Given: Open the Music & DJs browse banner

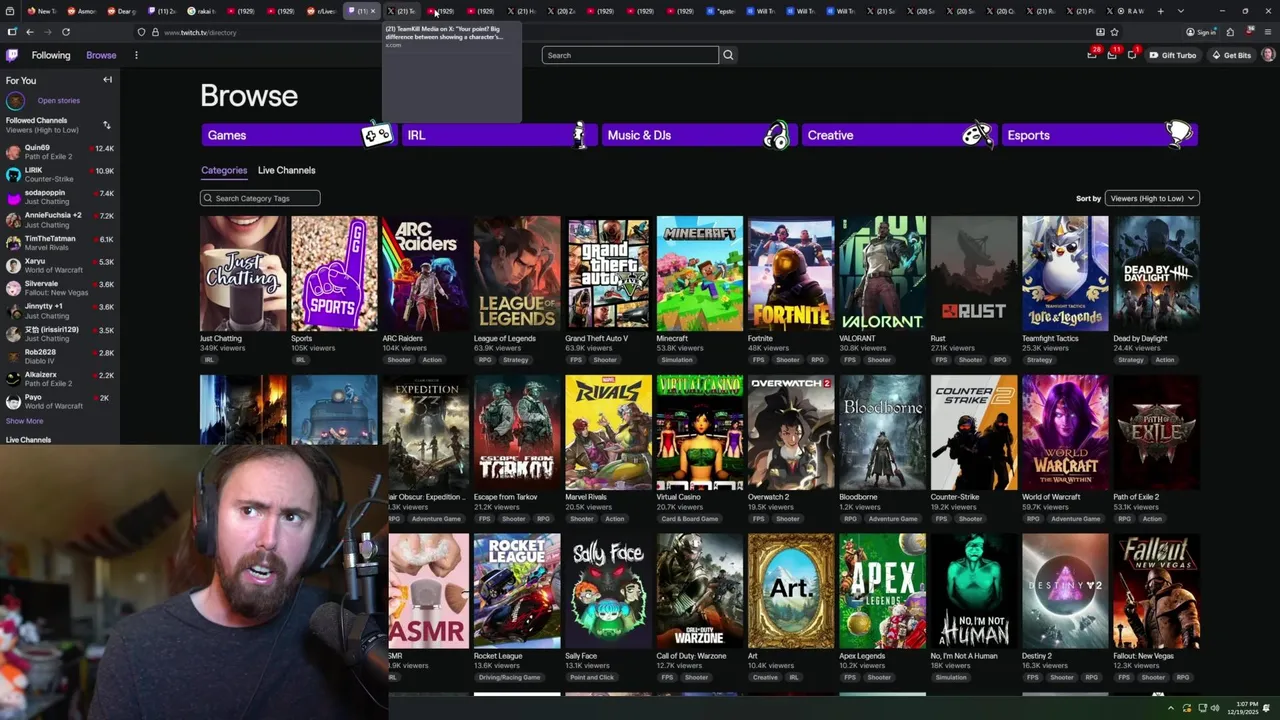Looking at the screenshot, I should tap(699, 135).
